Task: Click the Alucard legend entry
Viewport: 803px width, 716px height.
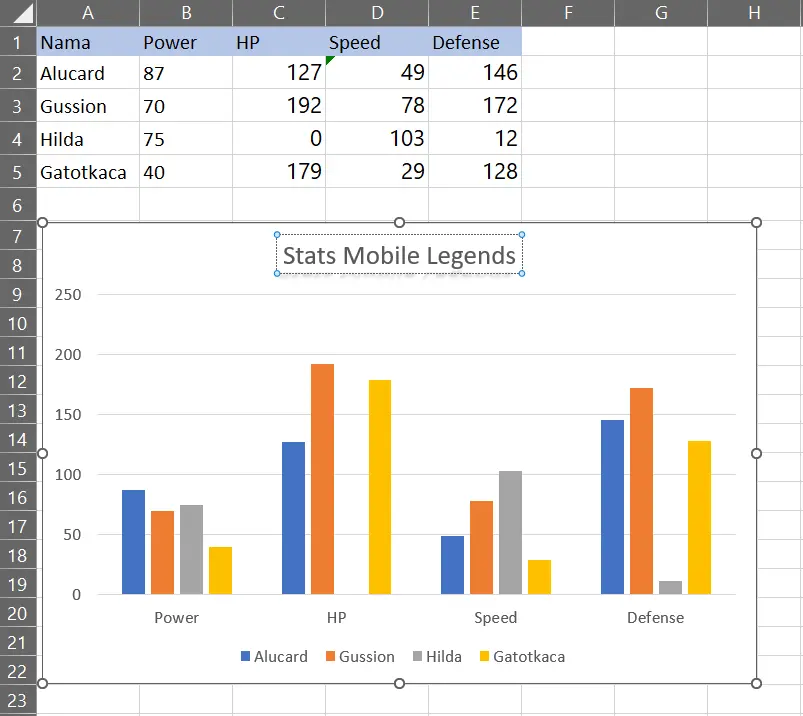Action: coord(274,657)
